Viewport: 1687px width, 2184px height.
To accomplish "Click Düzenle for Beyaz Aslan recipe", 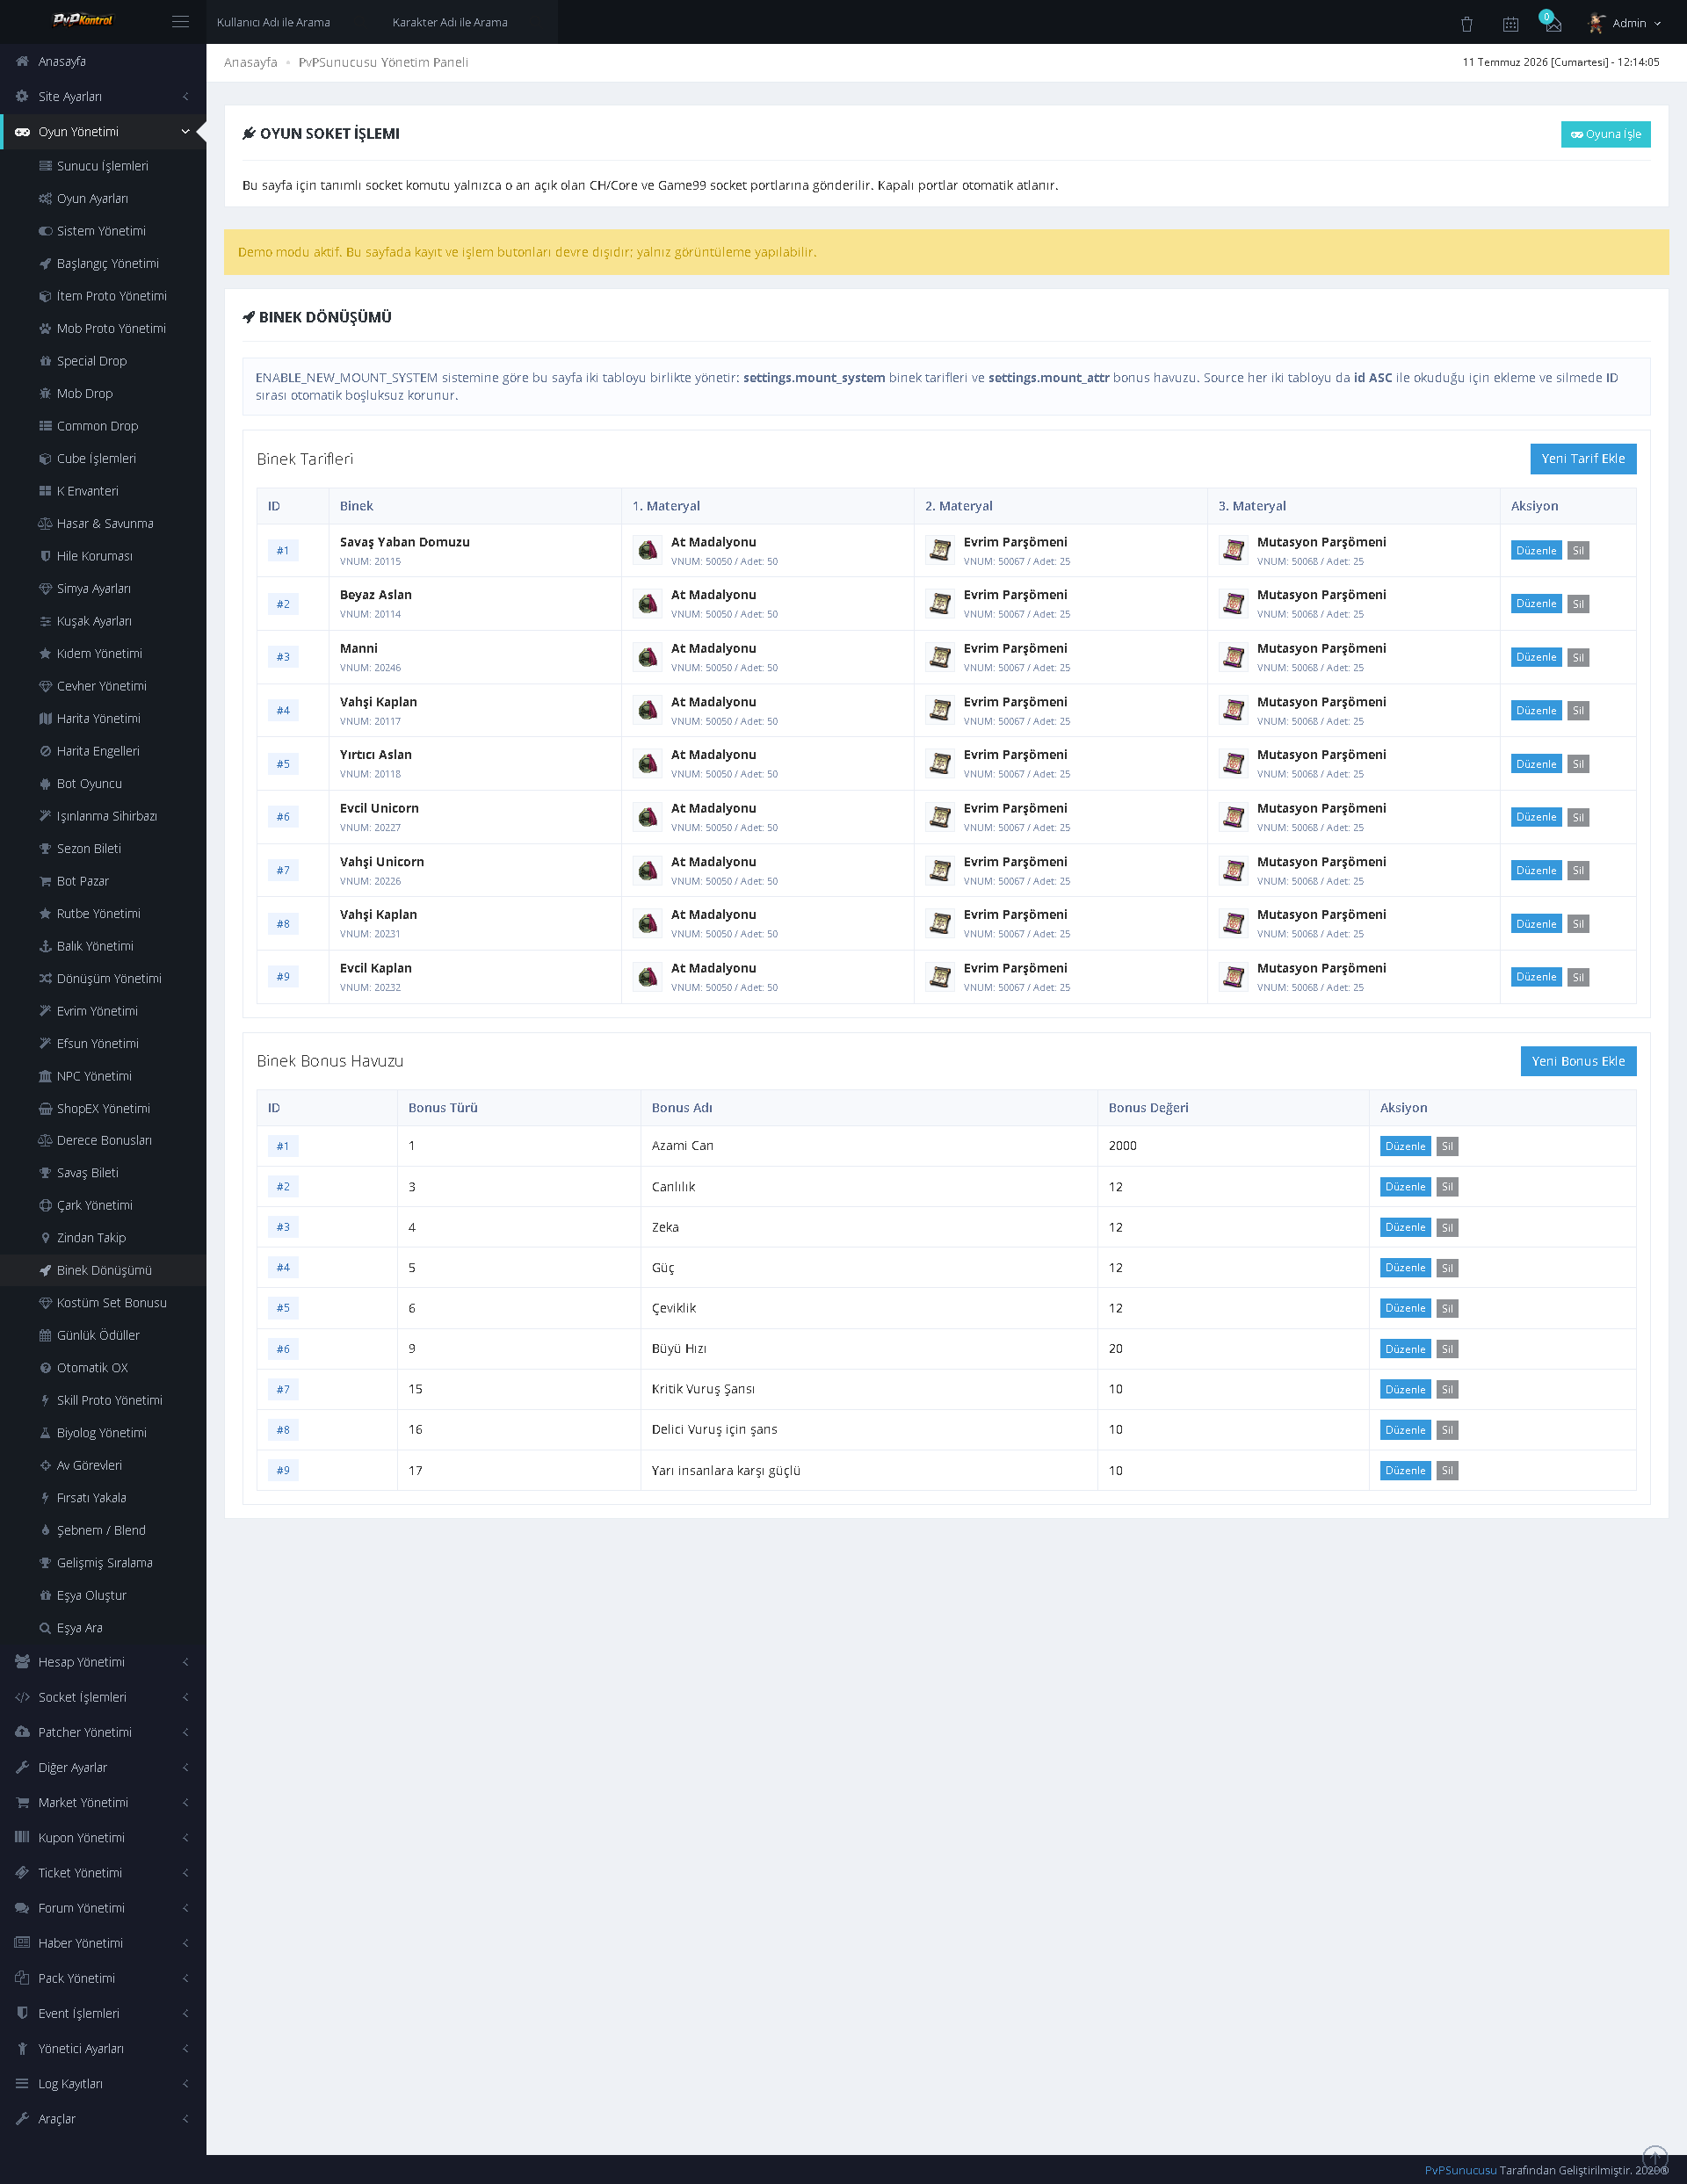I will point(1535,604).
